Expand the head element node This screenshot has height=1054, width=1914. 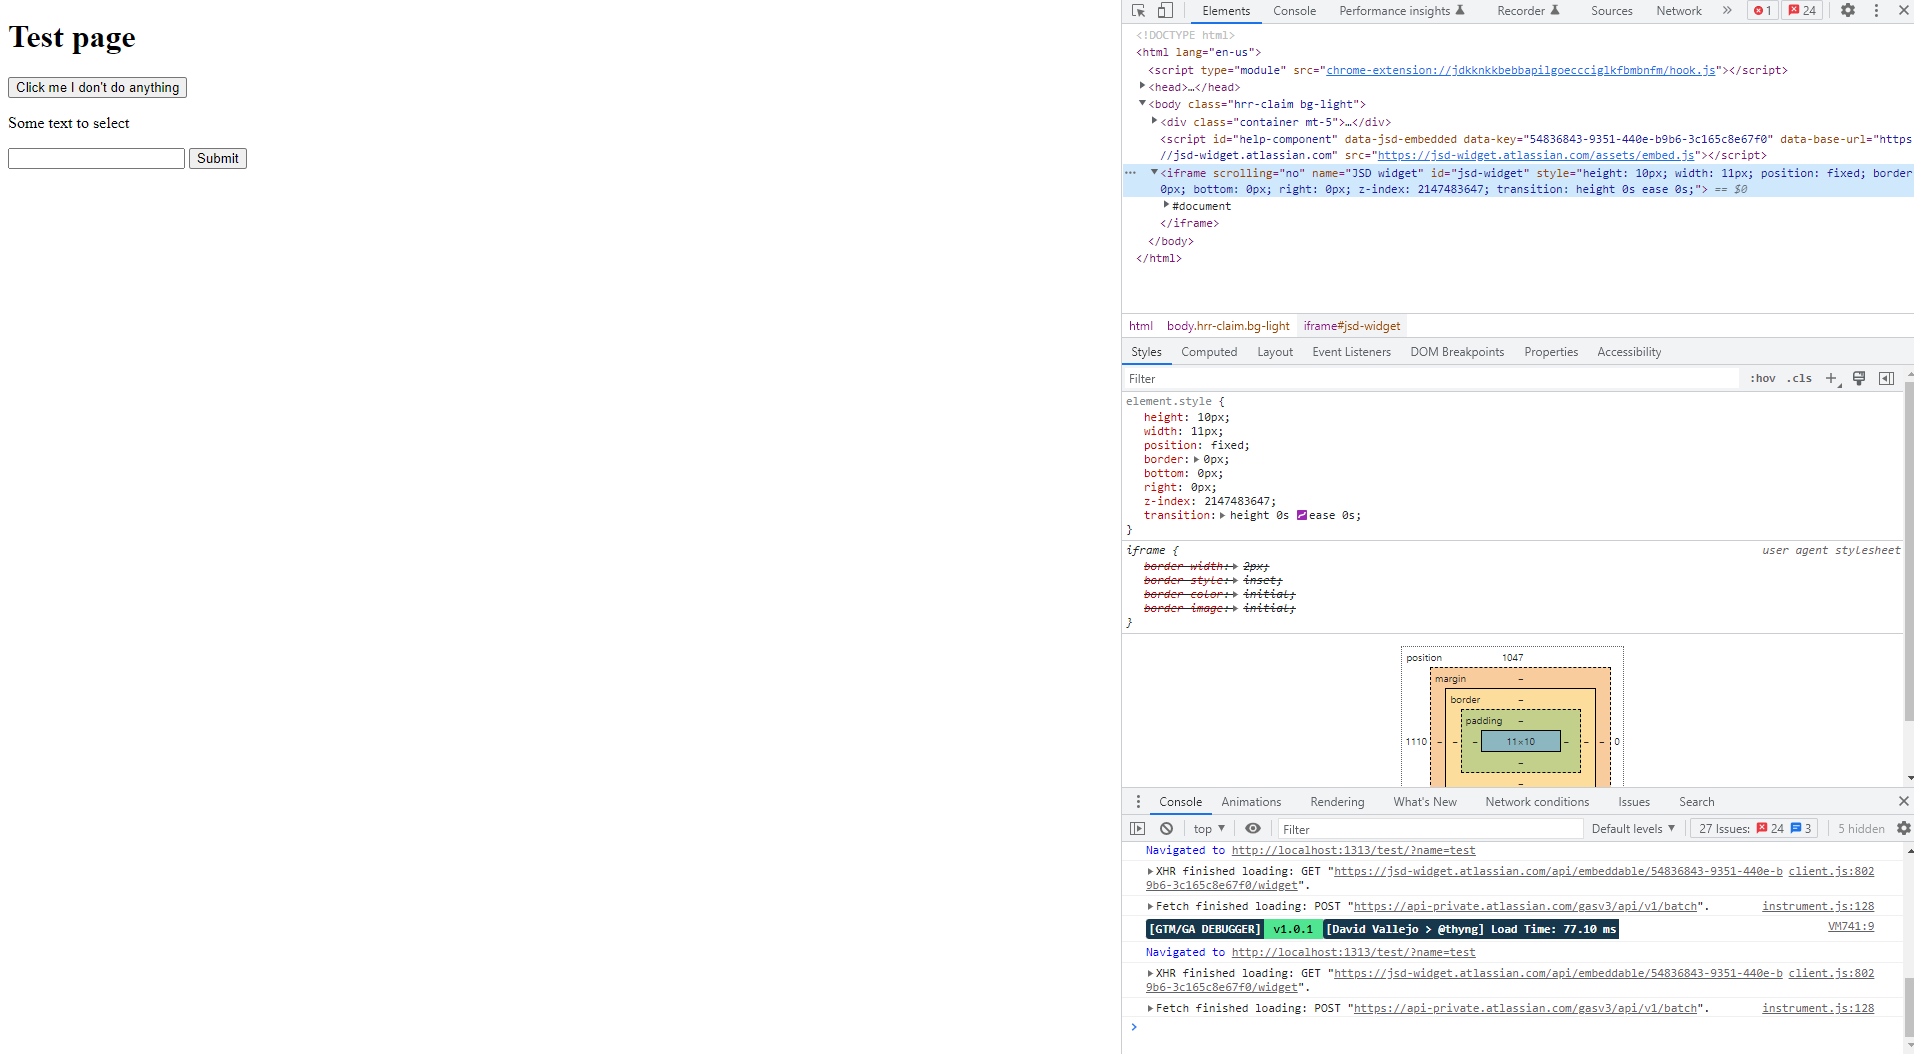pos(1142,86)
